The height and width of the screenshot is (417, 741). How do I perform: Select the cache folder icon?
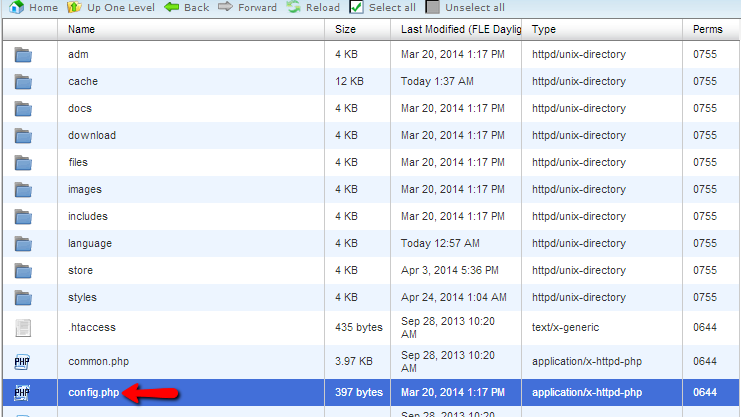(x=23, y=81)
